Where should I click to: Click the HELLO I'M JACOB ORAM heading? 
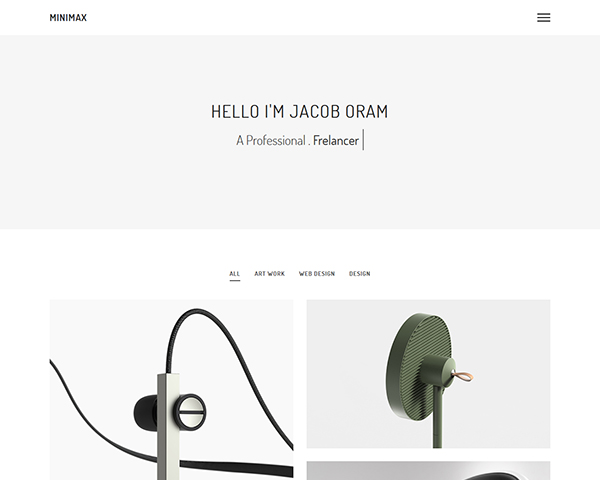[x=300, y=112]
